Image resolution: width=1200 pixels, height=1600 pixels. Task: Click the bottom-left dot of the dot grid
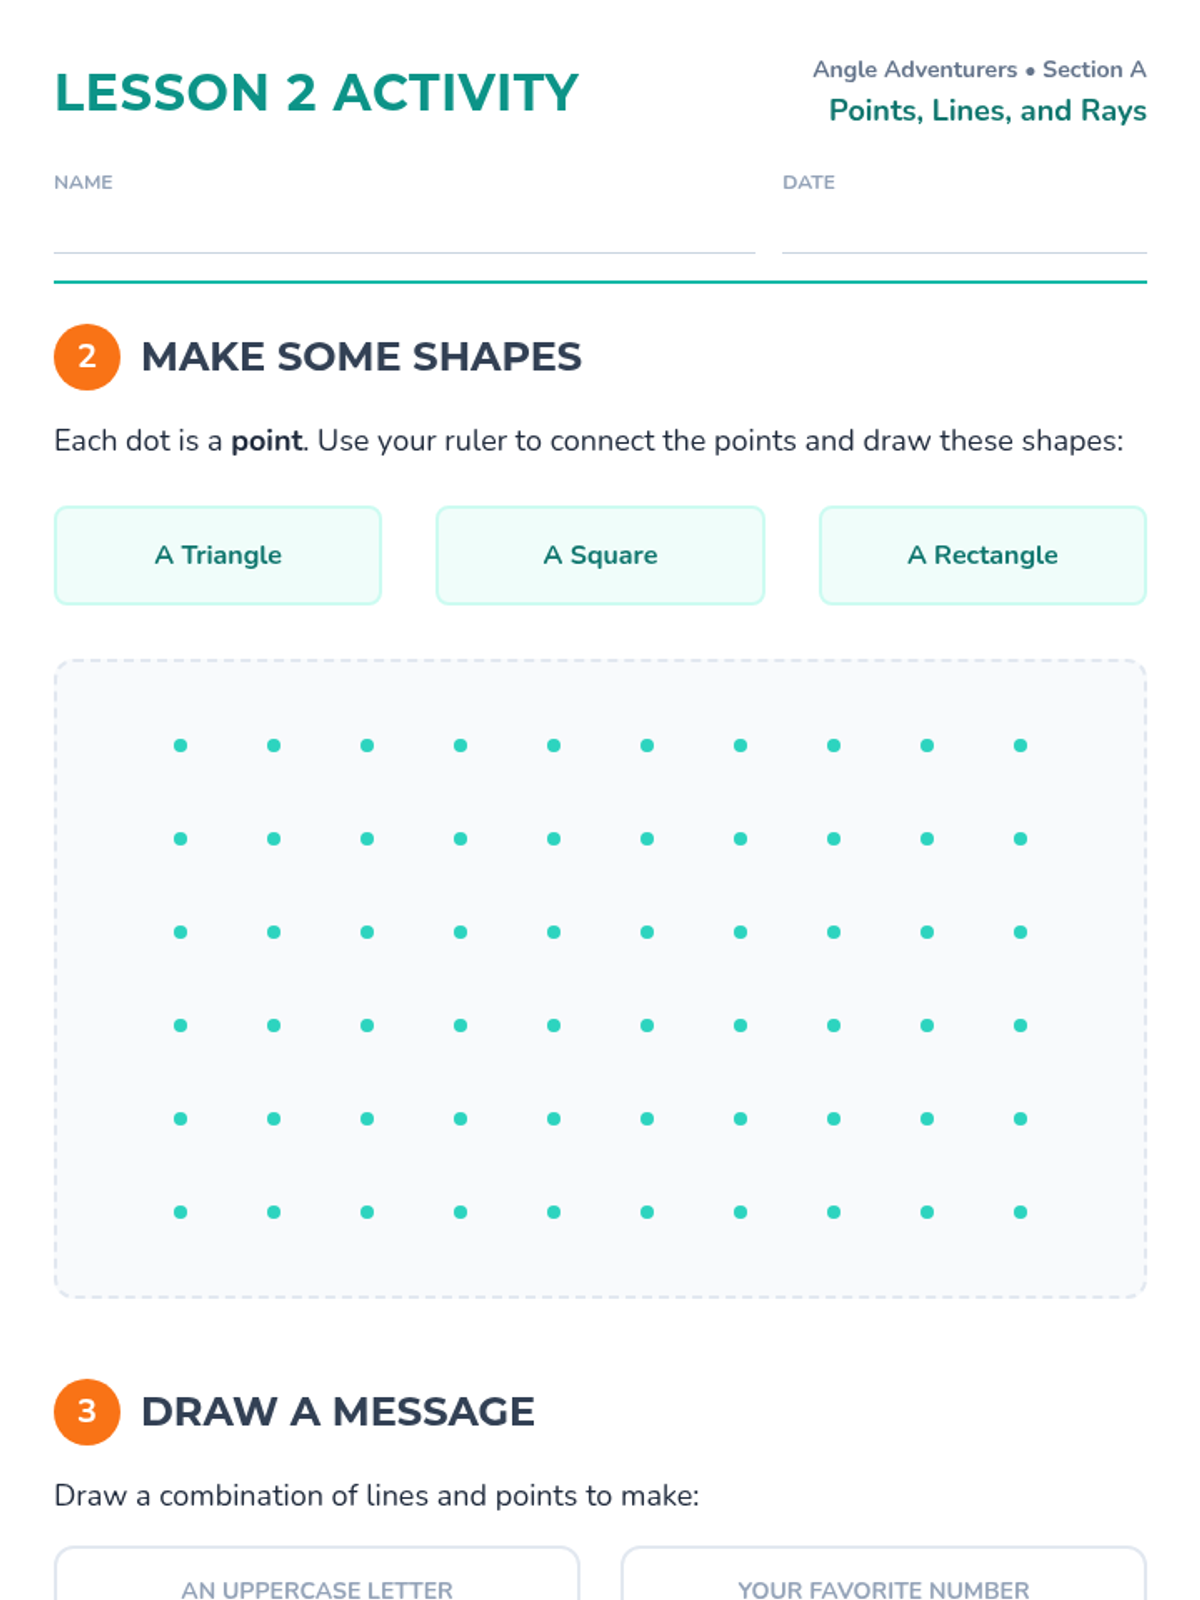180,1212
